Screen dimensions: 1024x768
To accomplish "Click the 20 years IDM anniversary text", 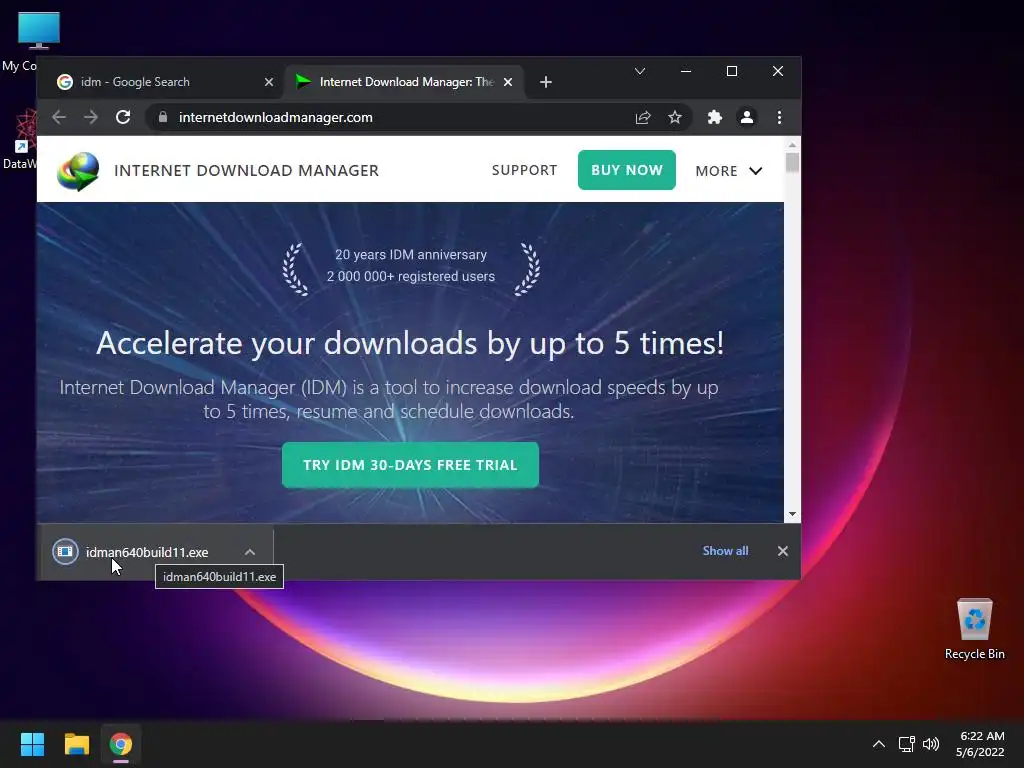I will coord(411,255).
